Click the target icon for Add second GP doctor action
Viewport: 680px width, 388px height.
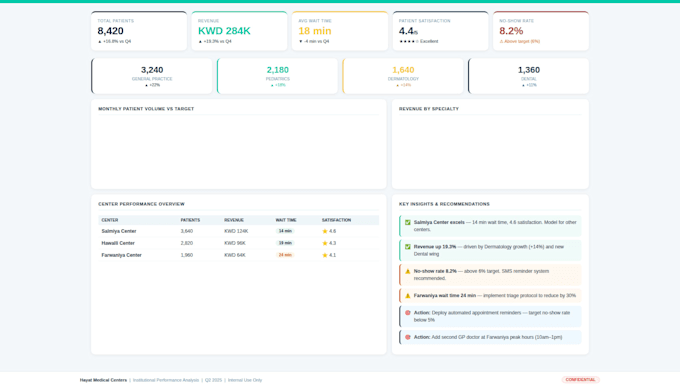[408, 337]
